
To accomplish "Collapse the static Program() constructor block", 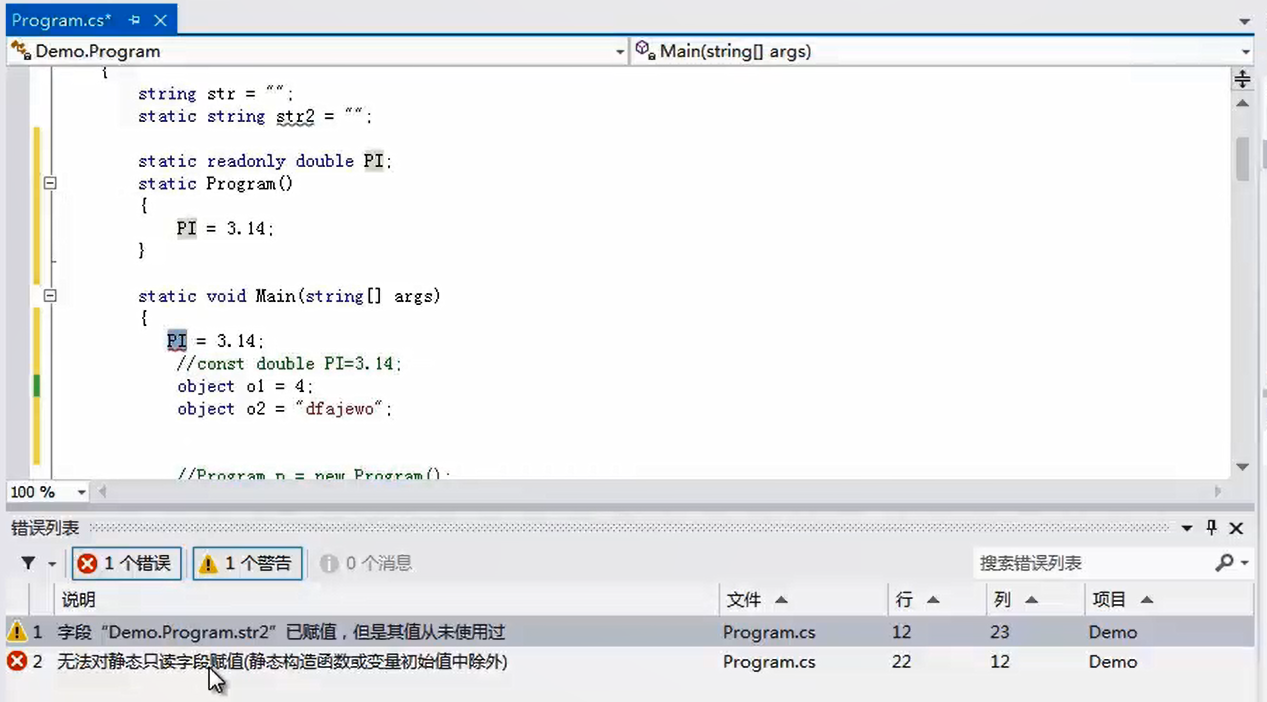I will pyautogui.click(x=50, y=184).
